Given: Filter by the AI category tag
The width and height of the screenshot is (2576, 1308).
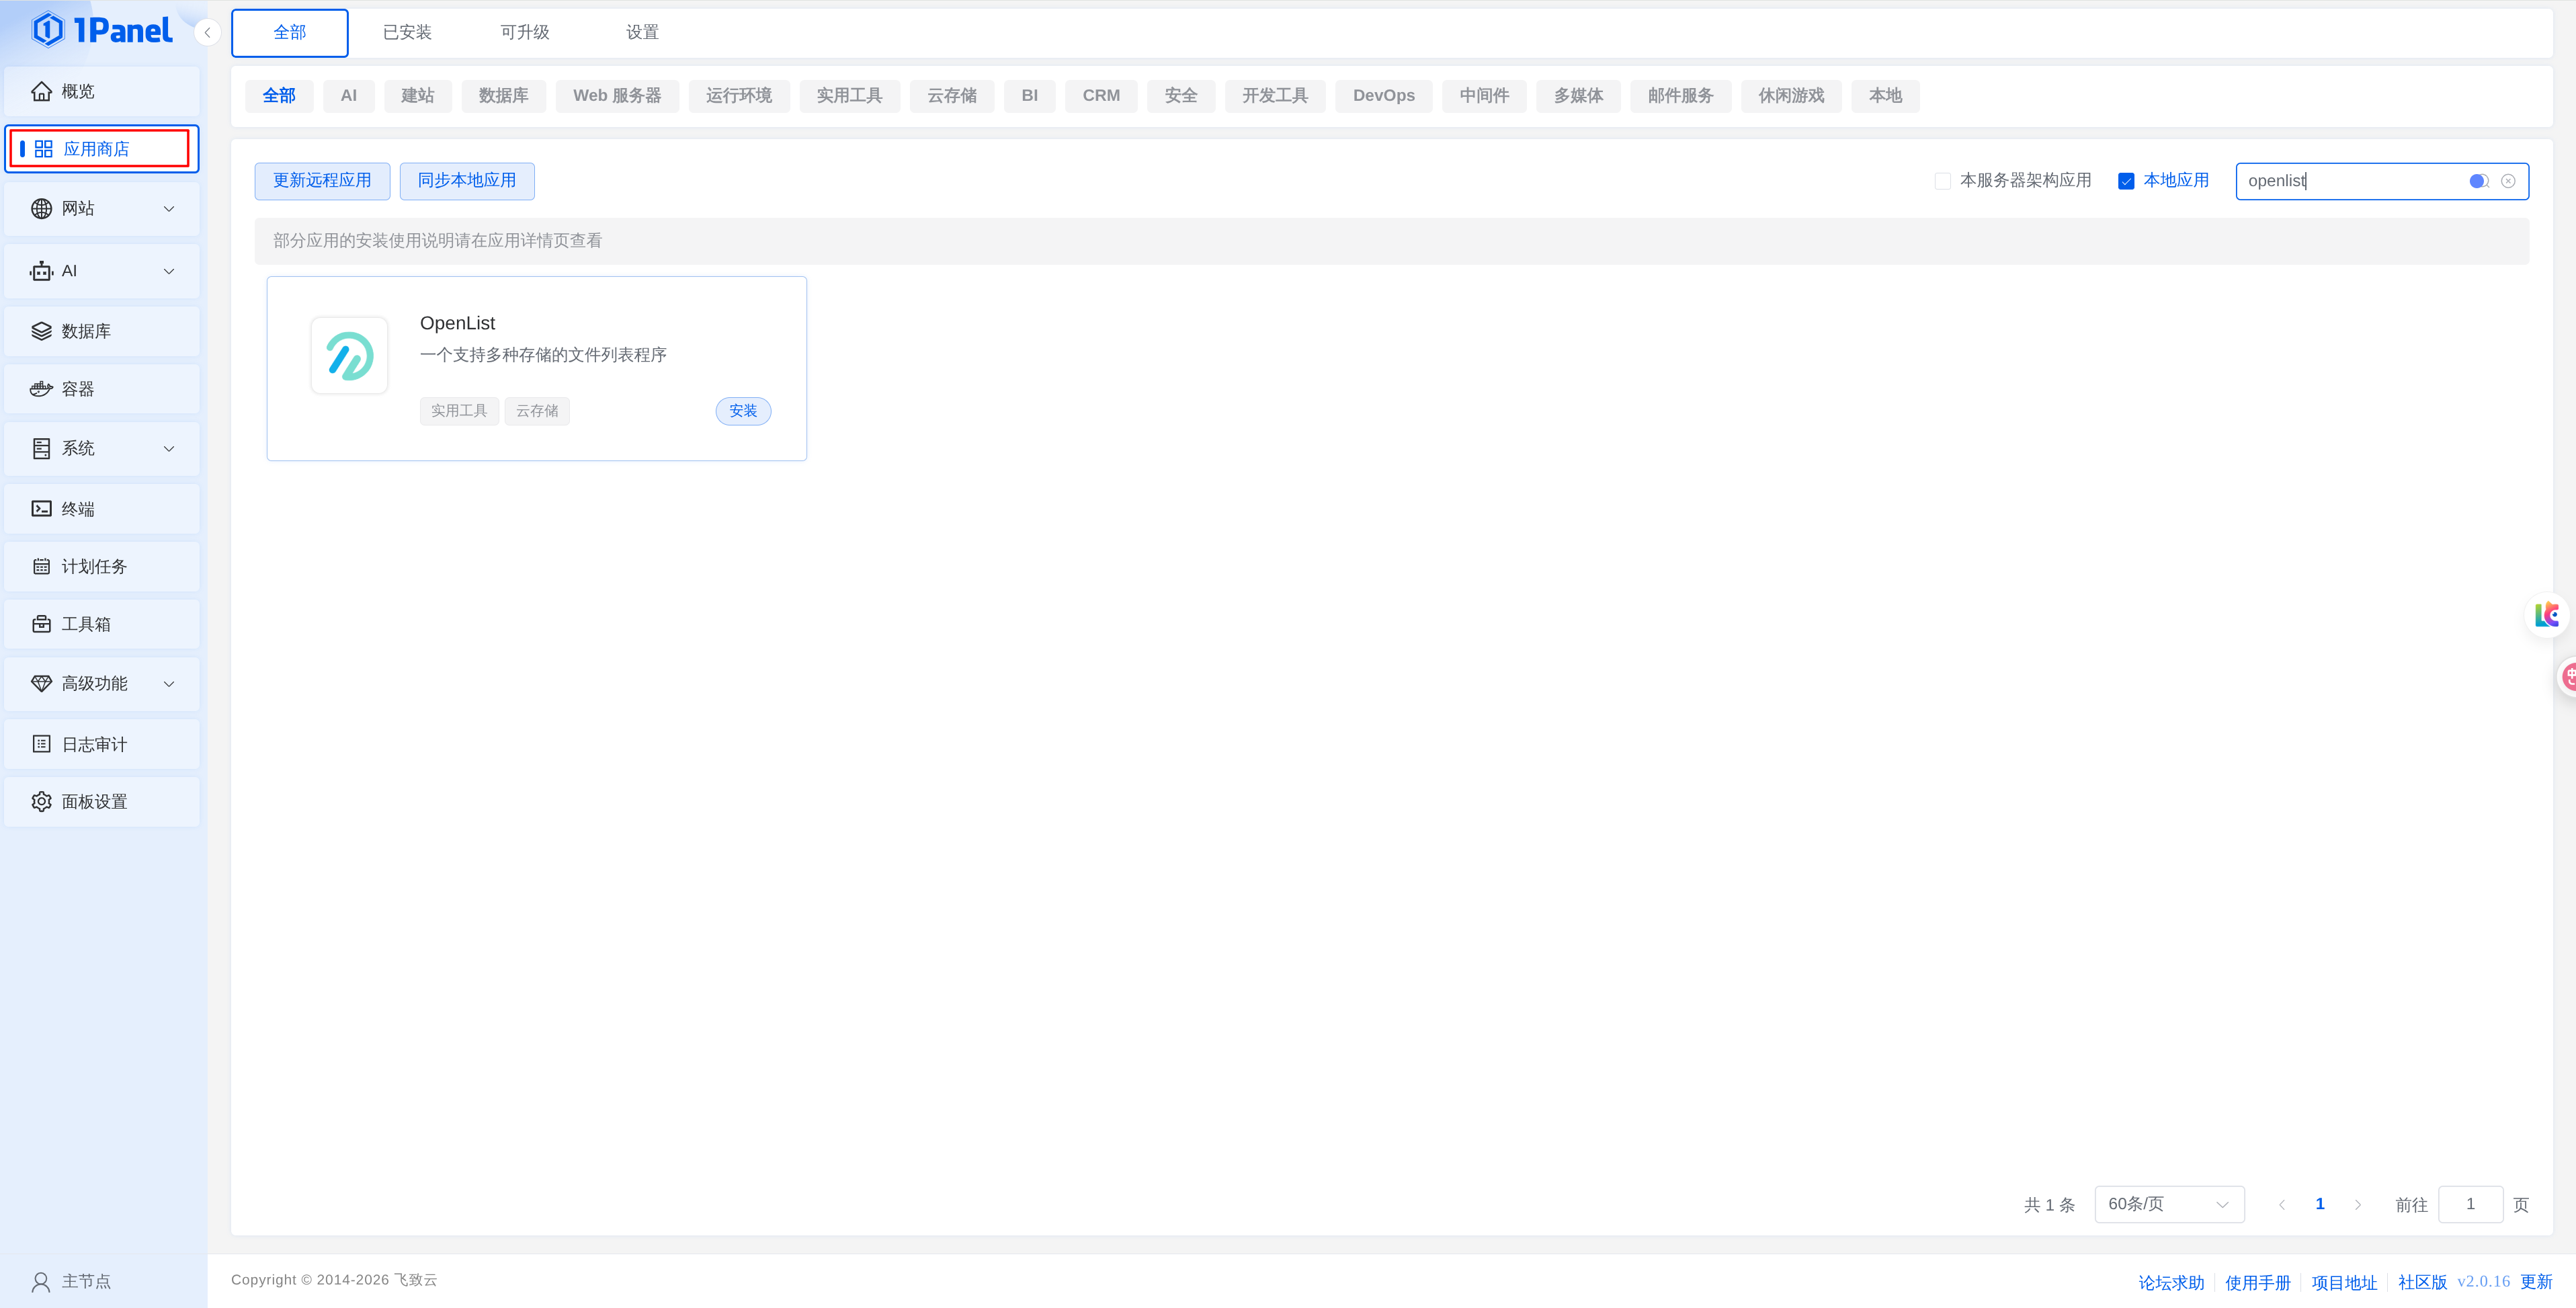Looking at the screenshot, I should coord(348,96).
